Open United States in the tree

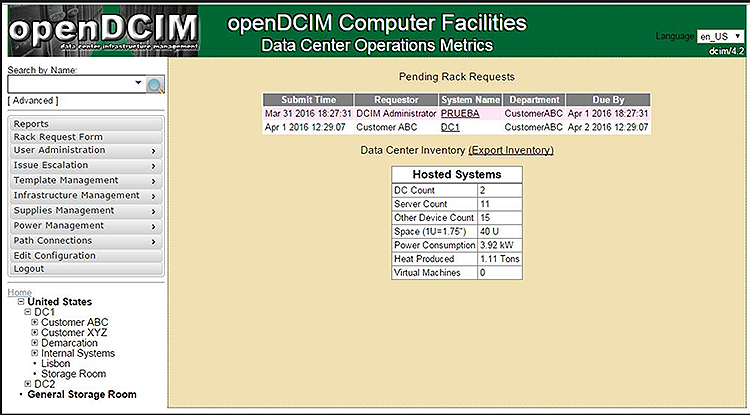(60, 302)
